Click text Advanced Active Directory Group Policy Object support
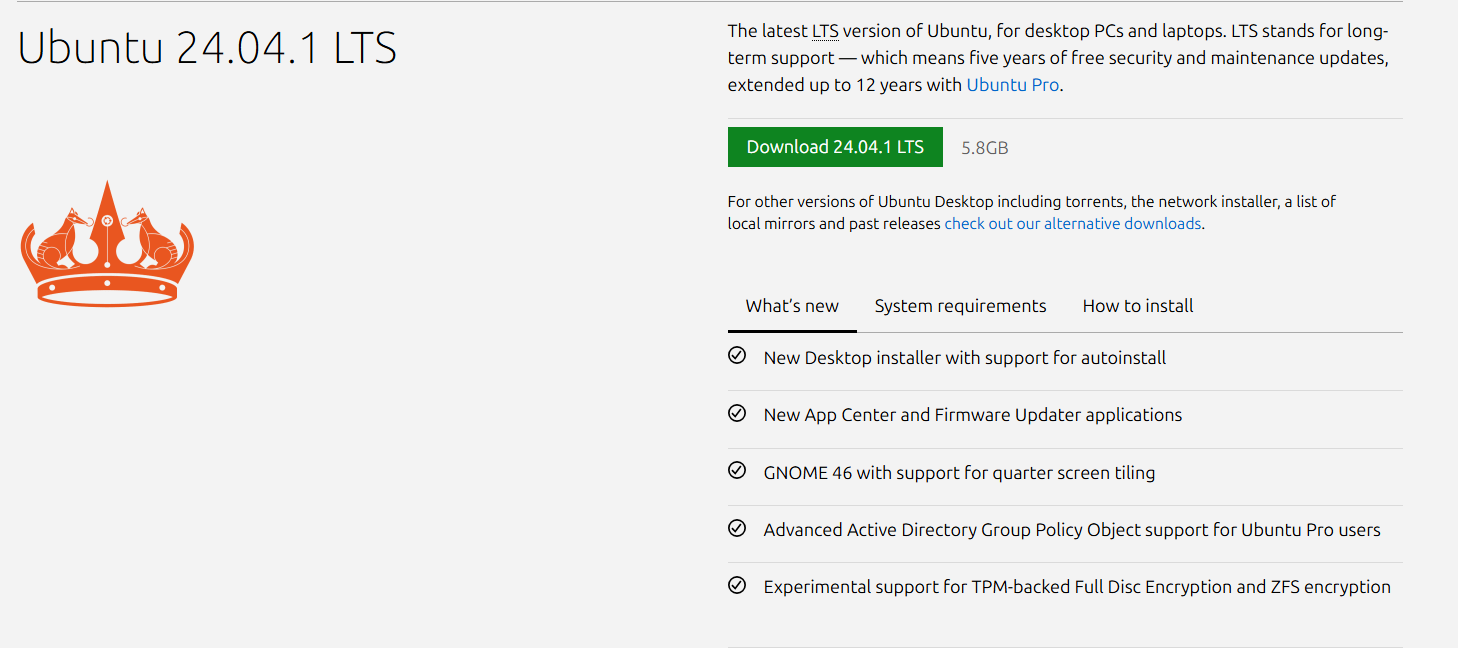 tap(986, 530)
